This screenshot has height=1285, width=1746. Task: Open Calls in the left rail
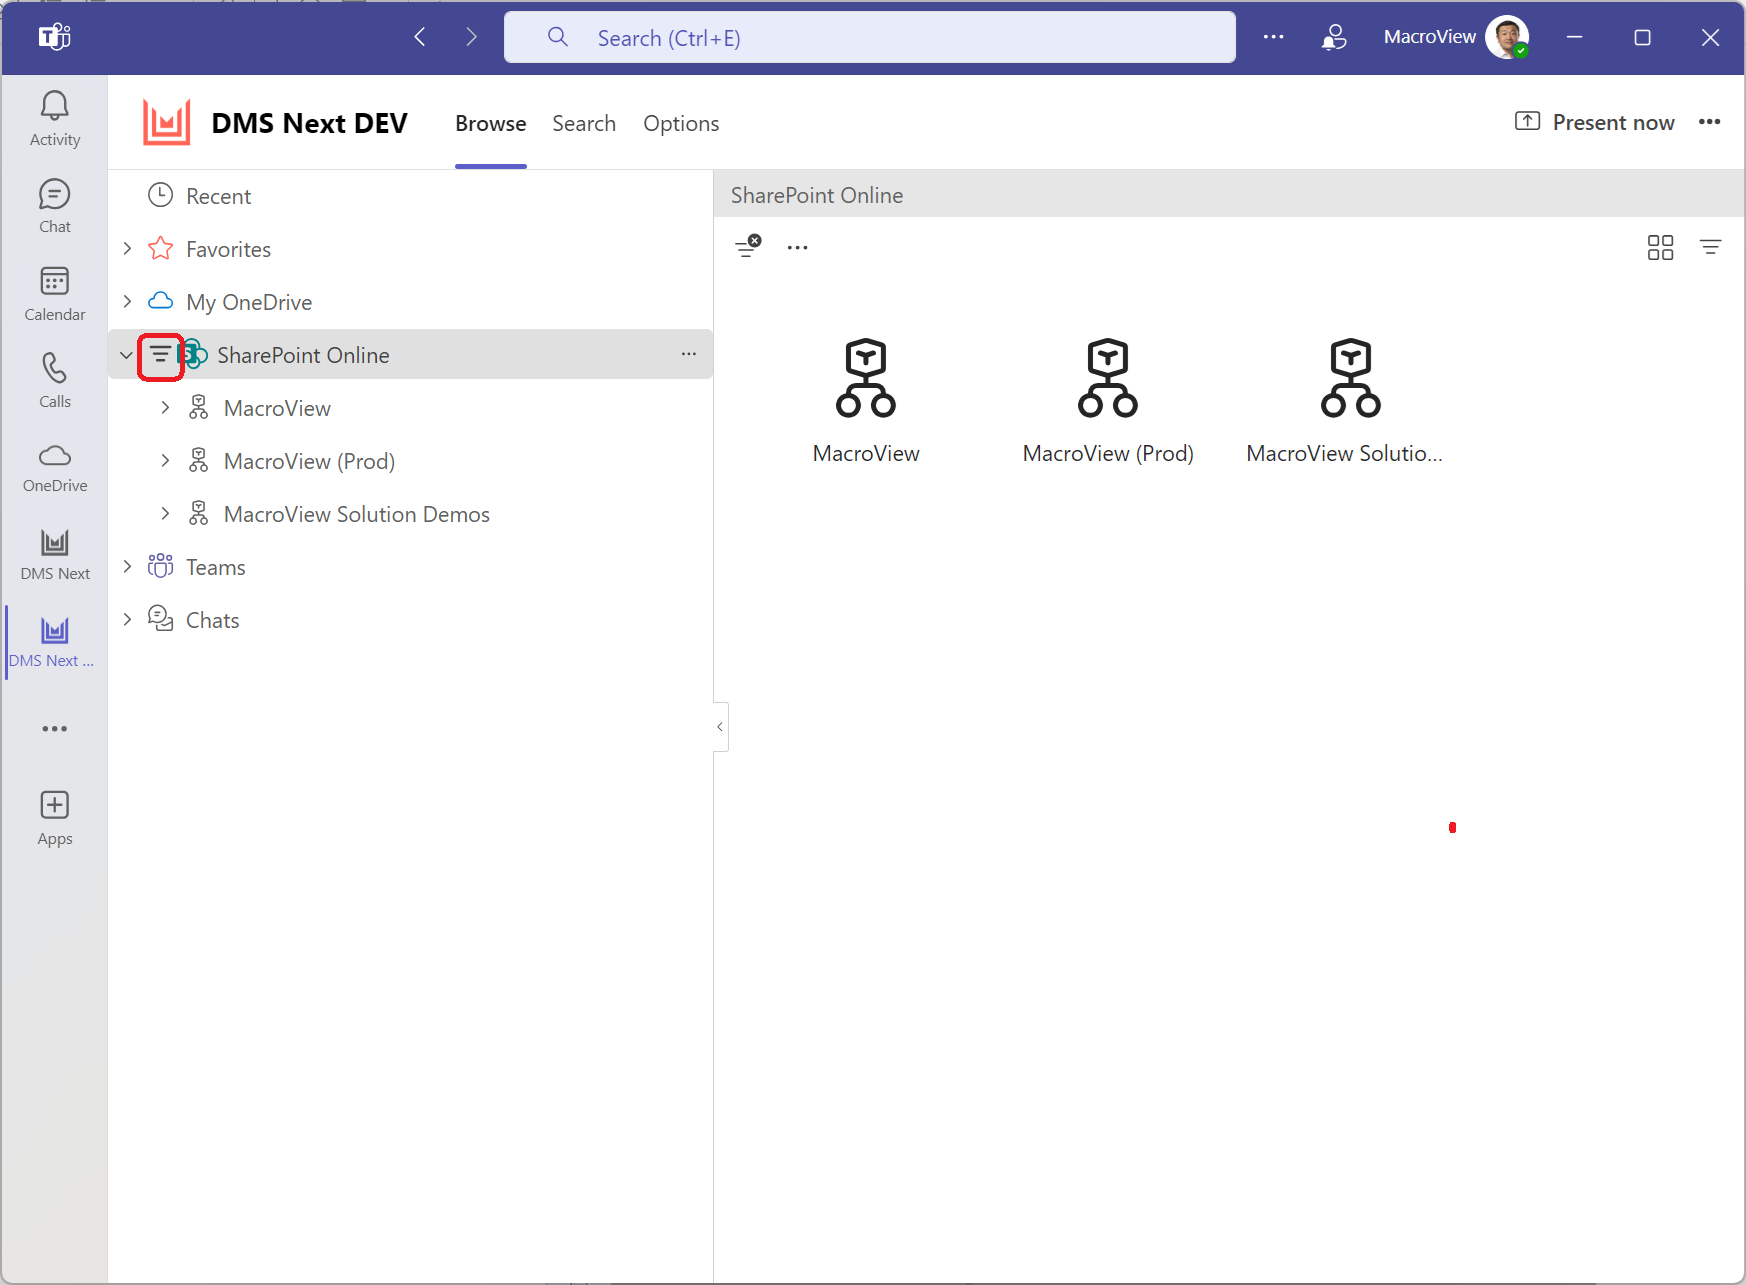pos(55,381)
